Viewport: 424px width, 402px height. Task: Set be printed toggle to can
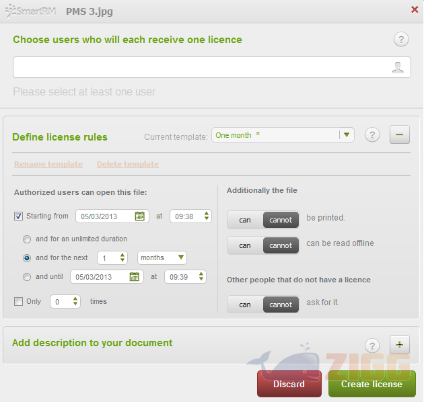click(x=245, y=220)
